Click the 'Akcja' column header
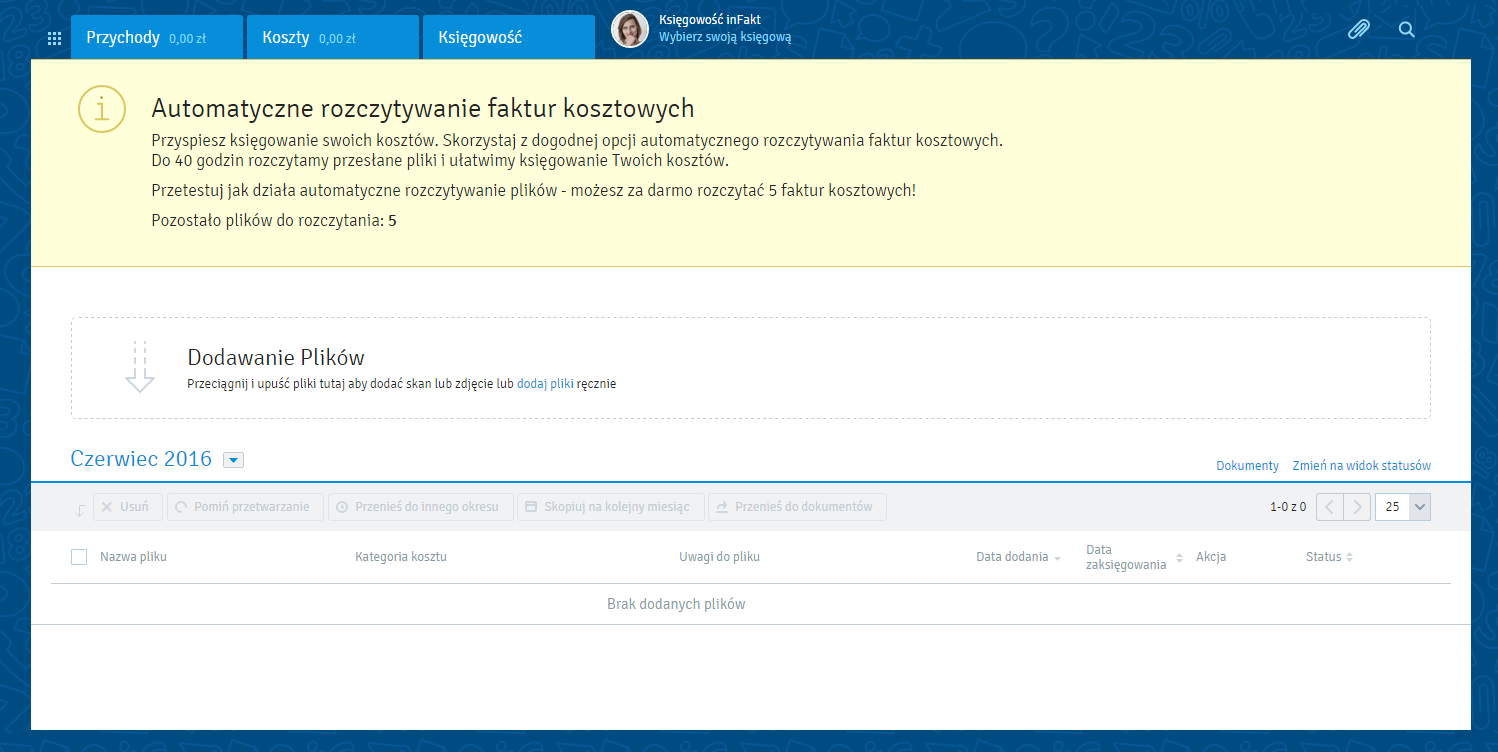 click(1211, 557)
